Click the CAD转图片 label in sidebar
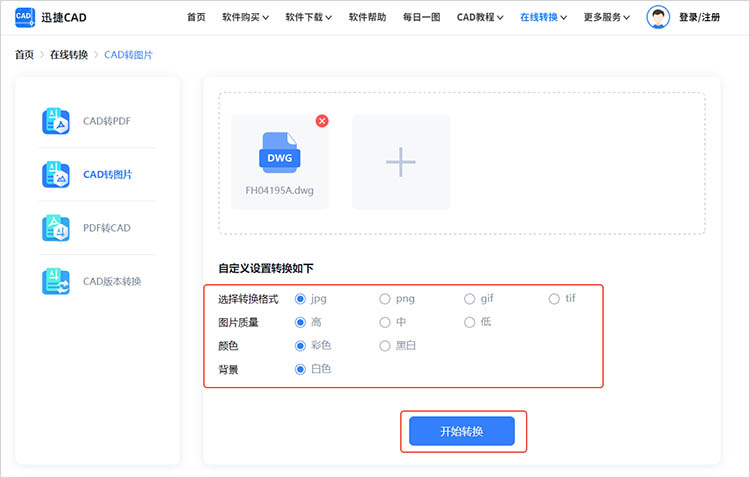This screenshot has height=478, width=750. [x=108, y=175]
